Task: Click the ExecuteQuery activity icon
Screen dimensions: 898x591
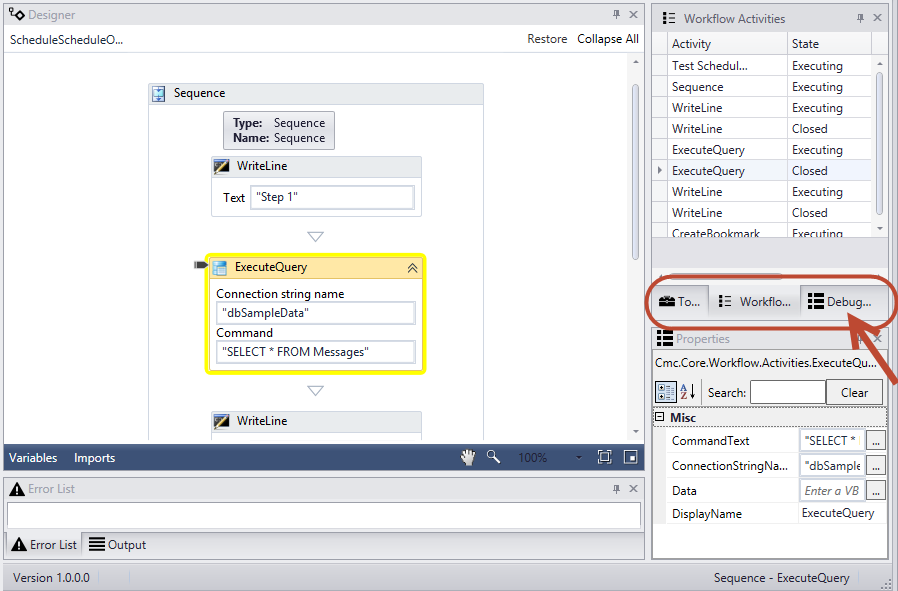Action: pyautogui.click(x=219, y=267)
